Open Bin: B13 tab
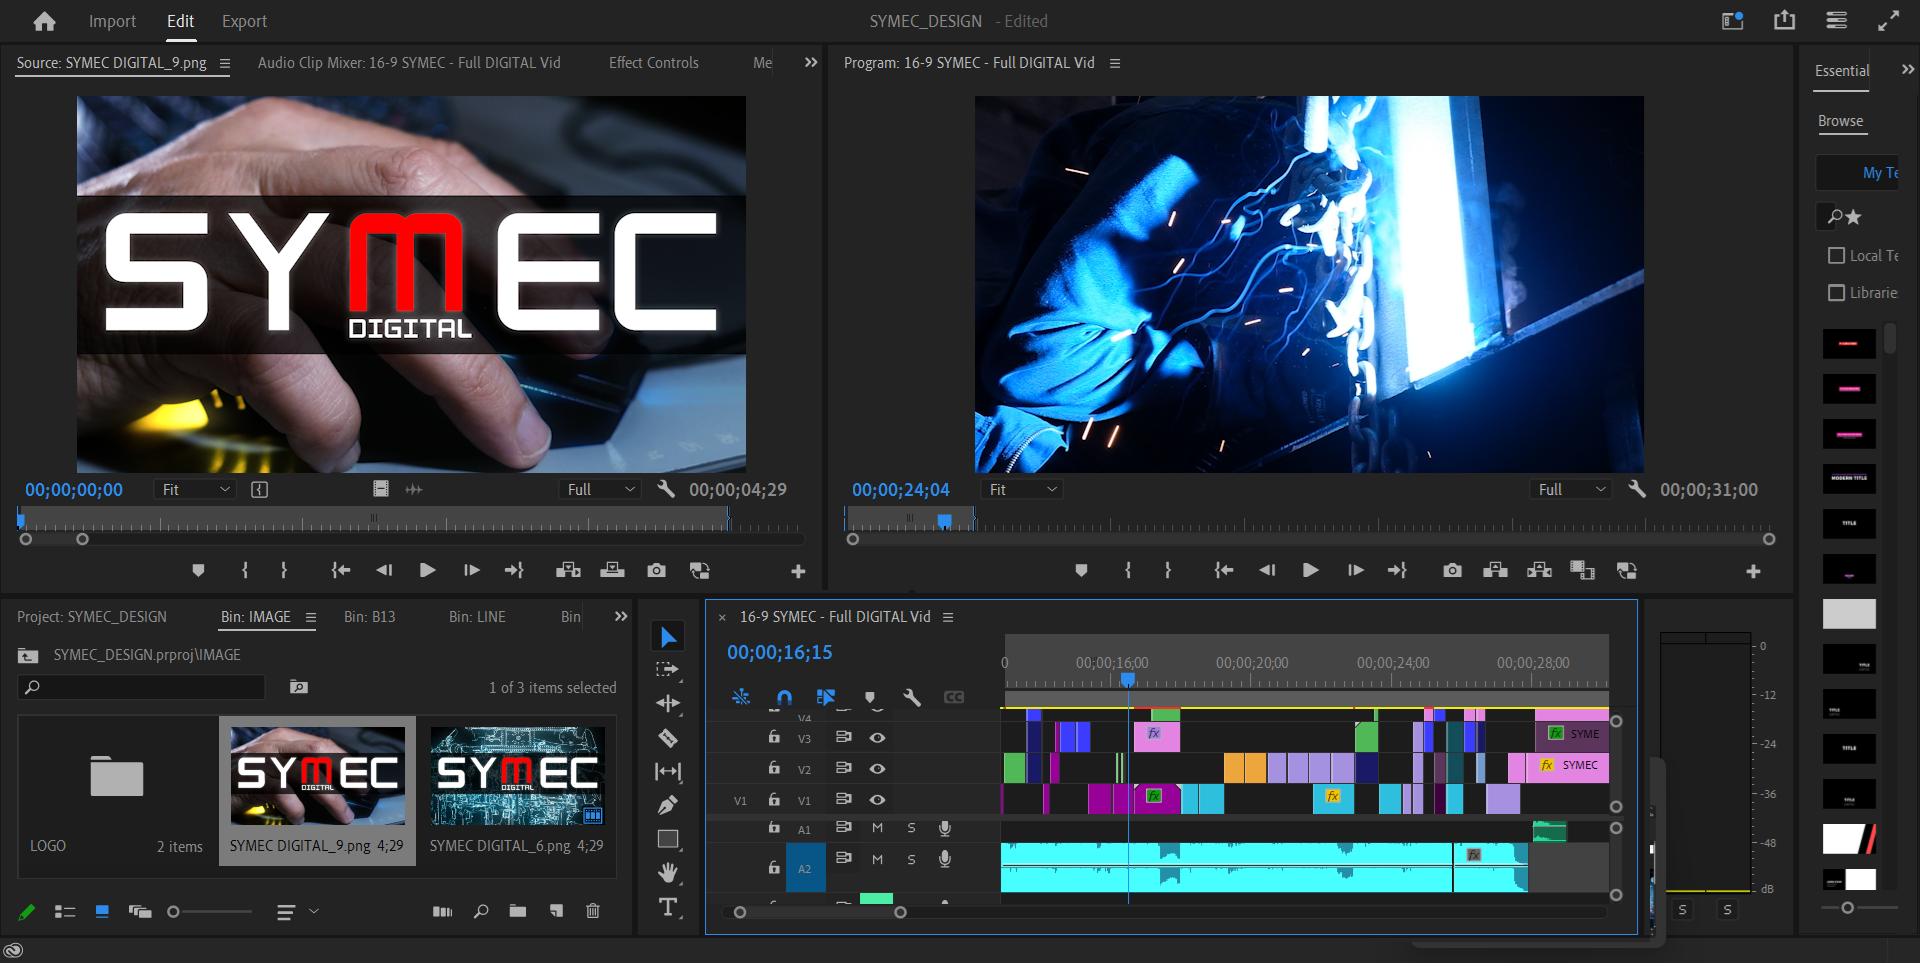Image resolution: width=1920 pixels, height=963 pixels. click(x=369, y=616)
